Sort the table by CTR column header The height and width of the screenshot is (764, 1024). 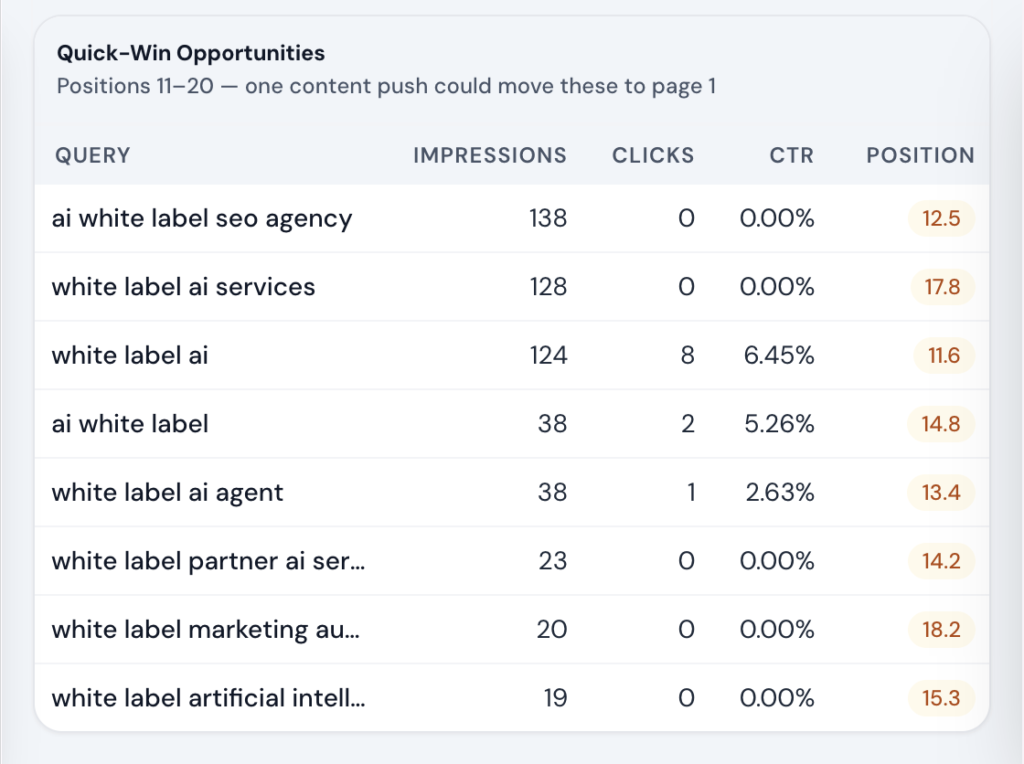click(791, 155)
